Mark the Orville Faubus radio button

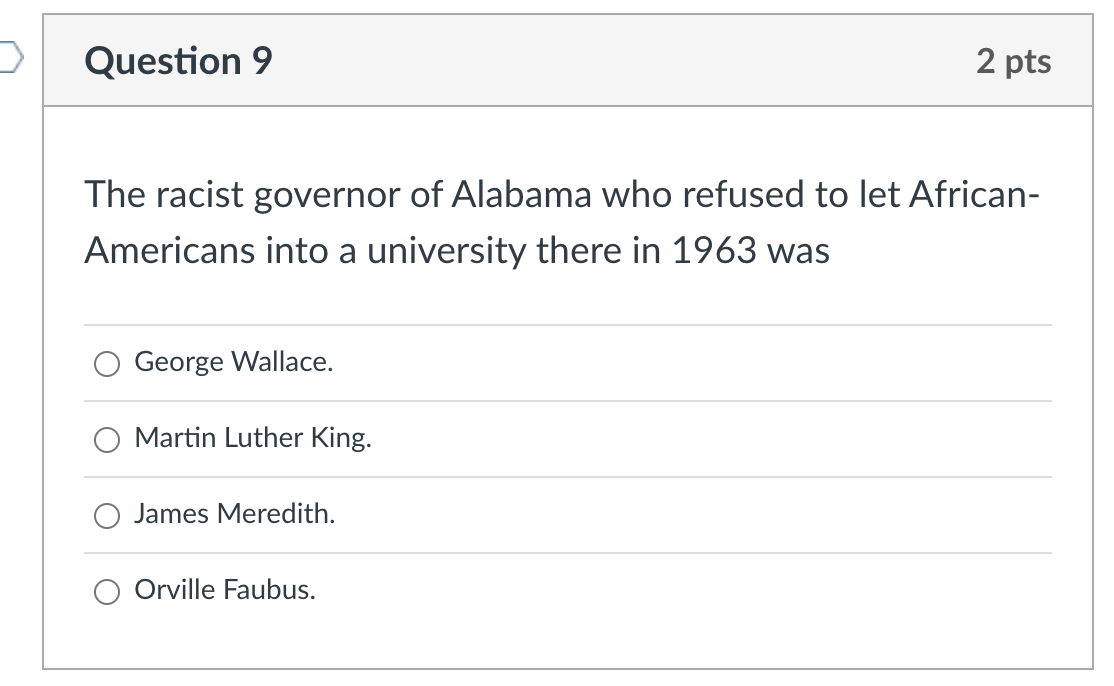(107, 592)
